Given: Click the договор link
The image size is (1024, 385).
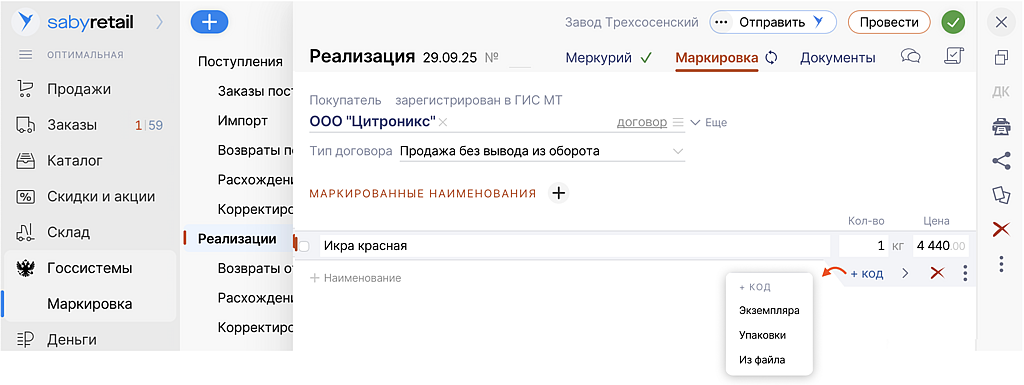Looking at the screenshot, I should 642,122.
